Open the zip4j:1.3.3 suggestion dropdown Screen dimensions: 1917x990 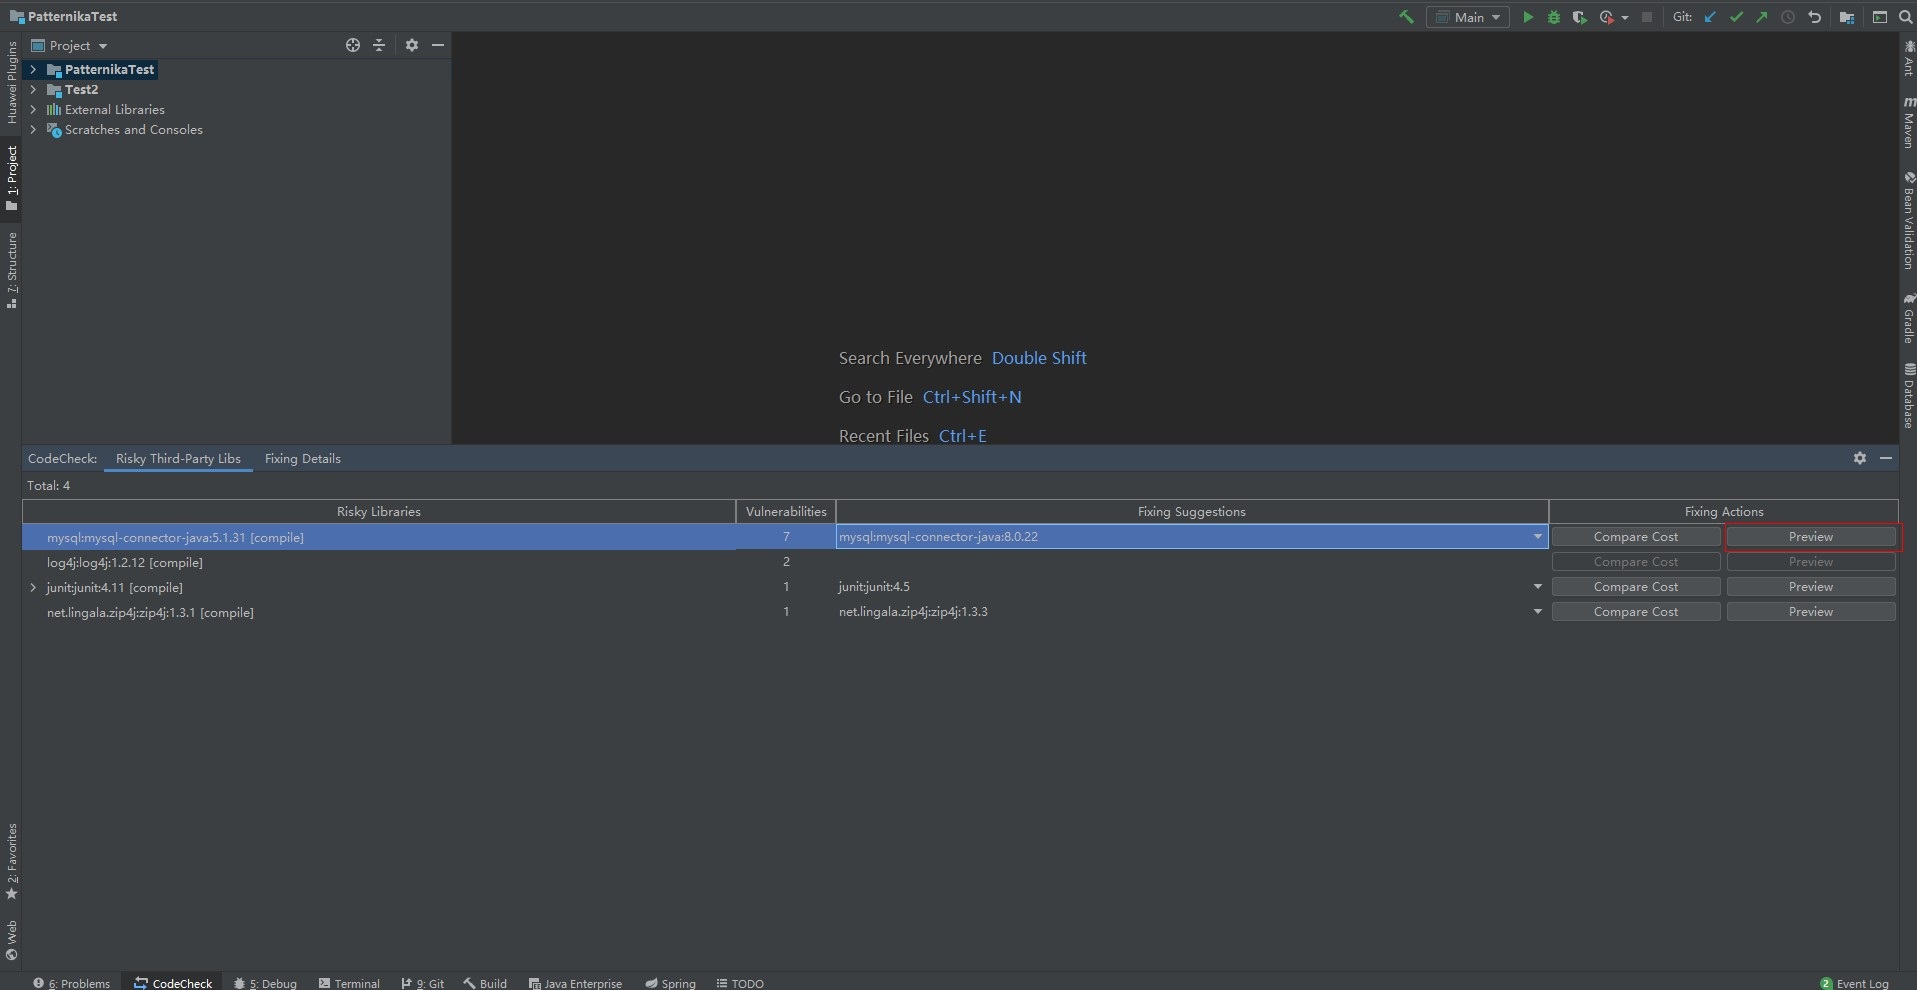1537,612
